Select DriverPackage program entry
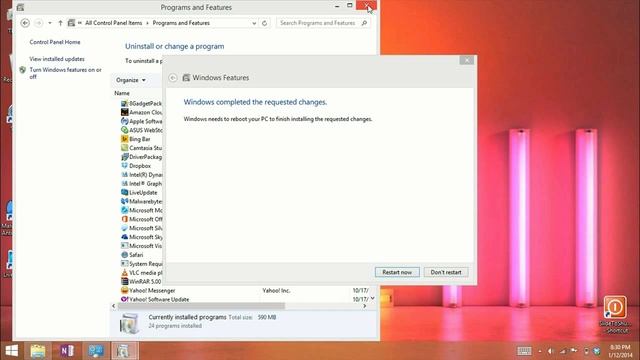640x360 pixels. tap(141, 157)
